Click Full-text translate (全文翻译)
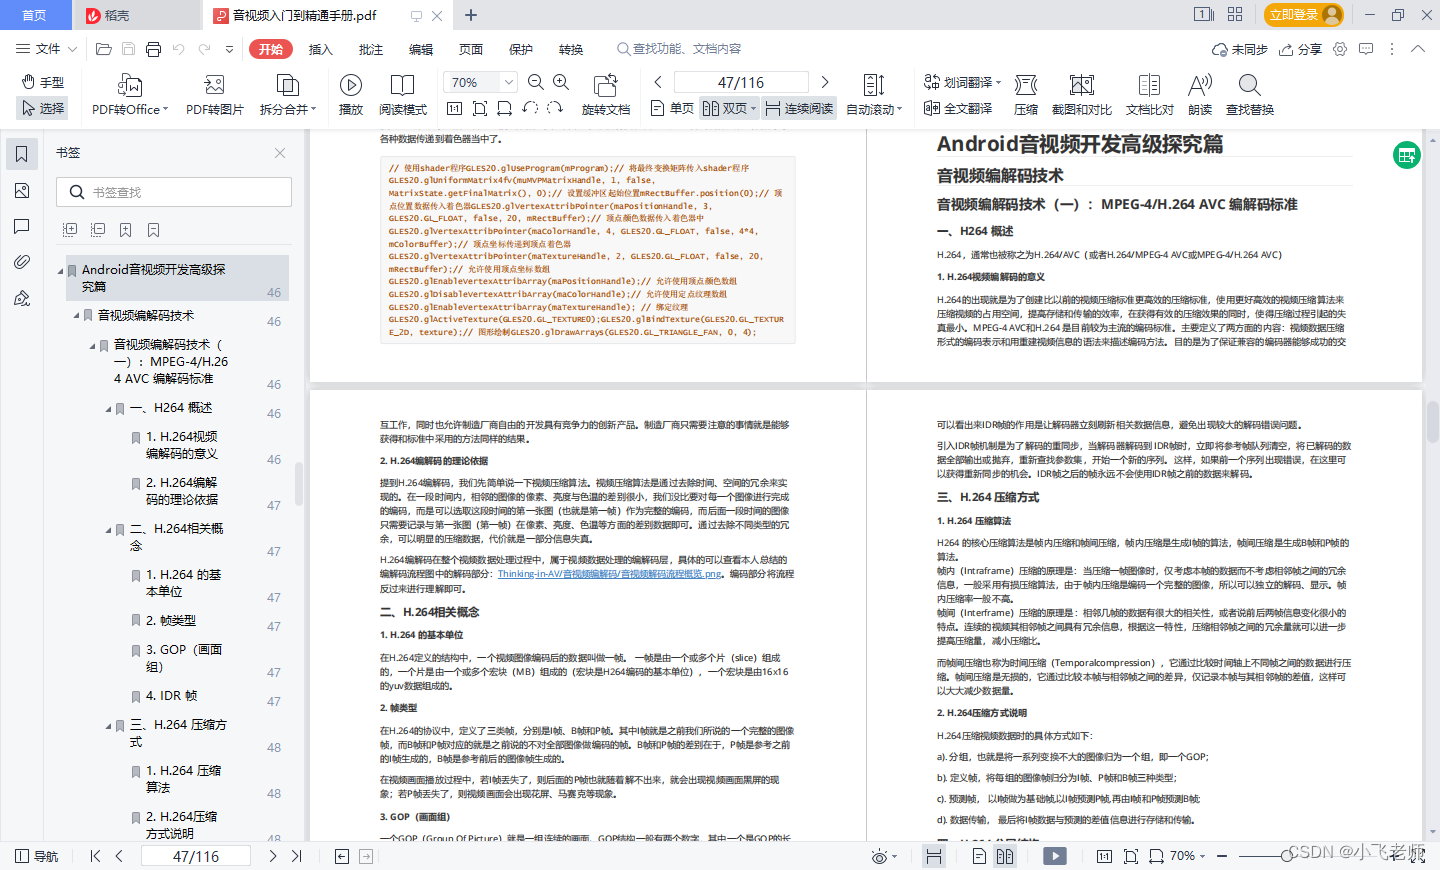This screenshot has height=870, width=1440. click(958, 108)
